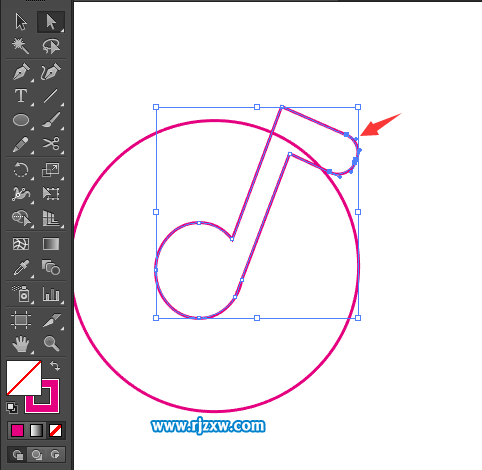
Task: Swap fill and stroke colors
Action: point(55,366)
